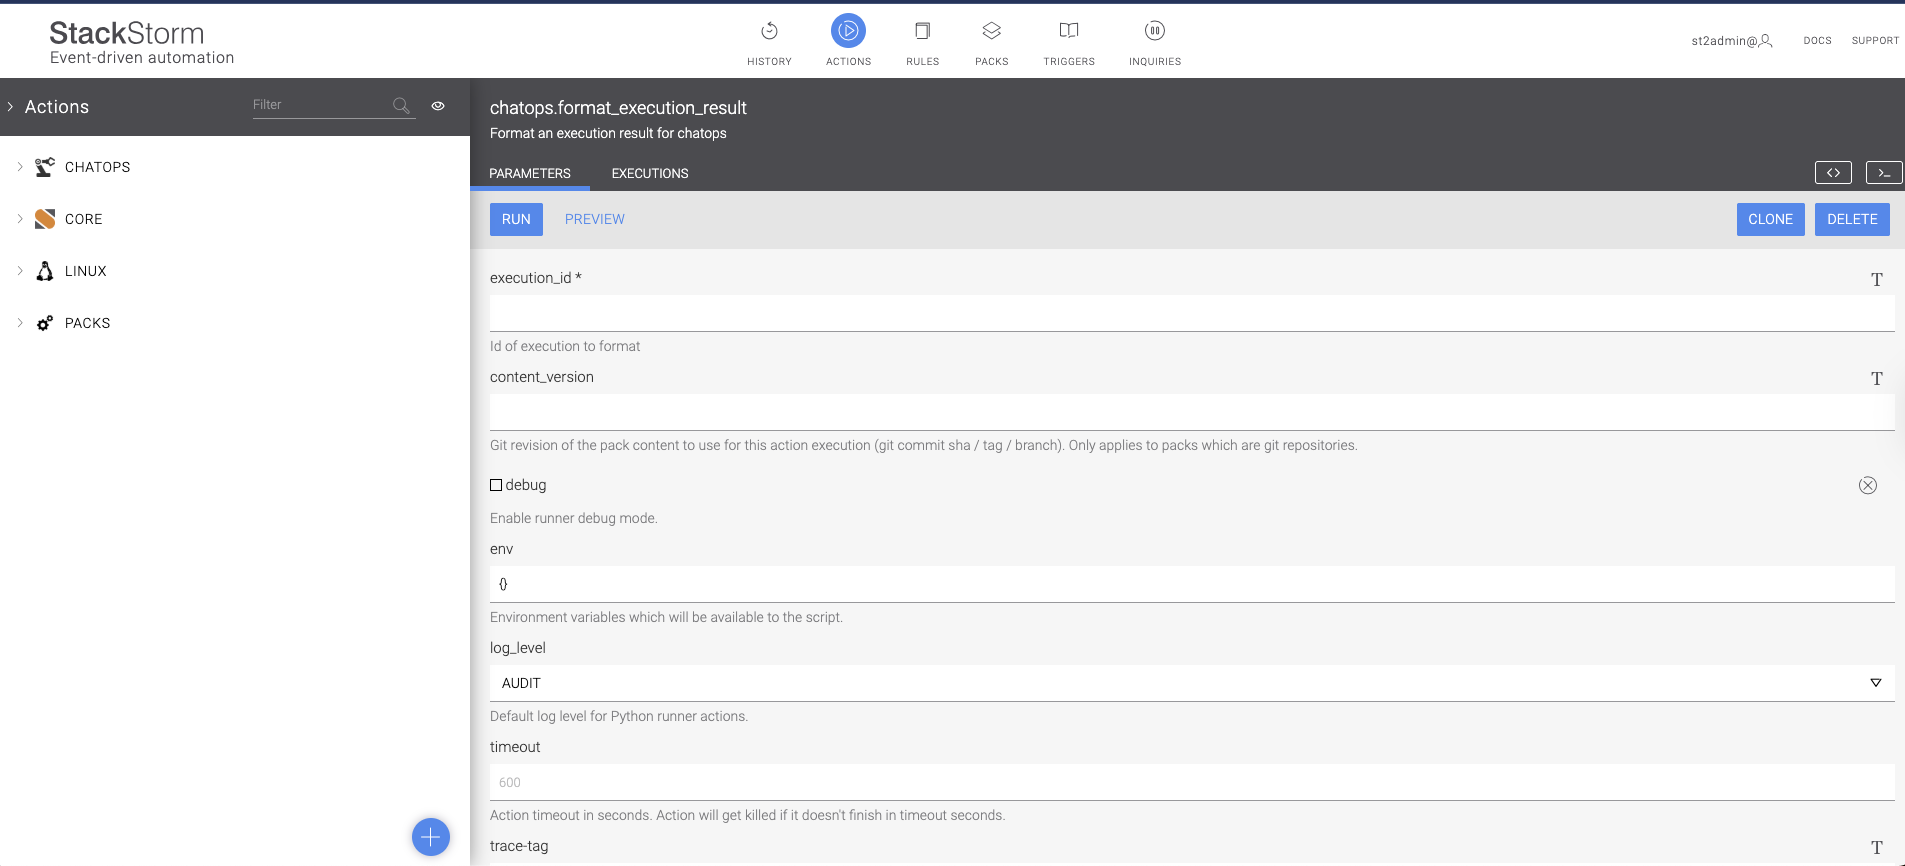Open the code view icon button

[1833, 173]
